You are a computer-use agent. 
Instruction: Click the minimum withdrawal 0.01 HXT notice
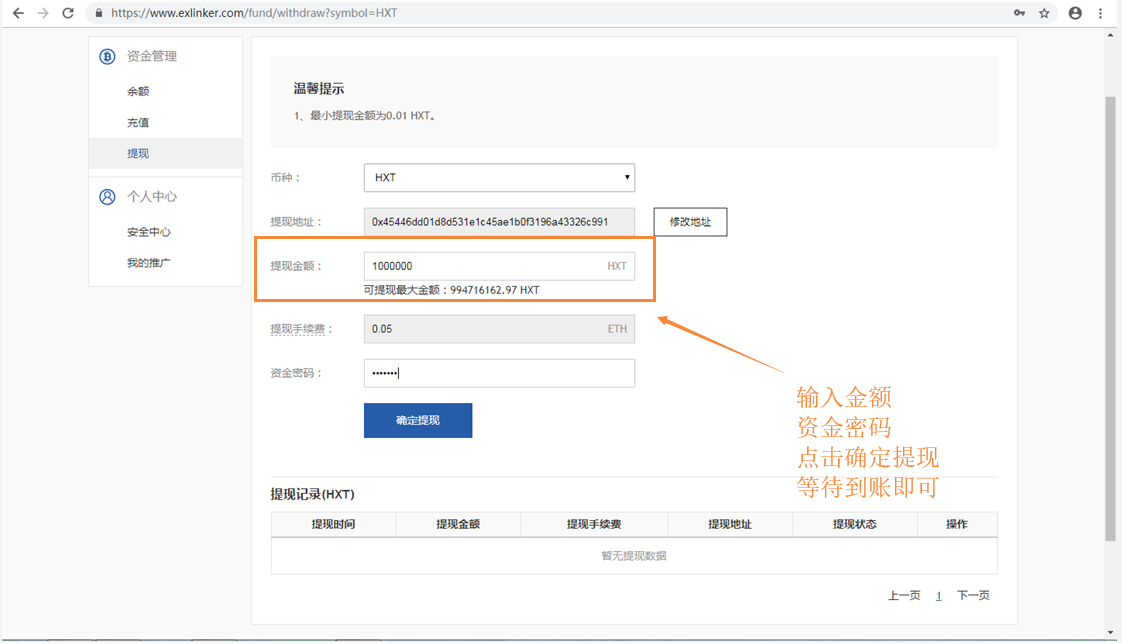[x=365, y=116]
